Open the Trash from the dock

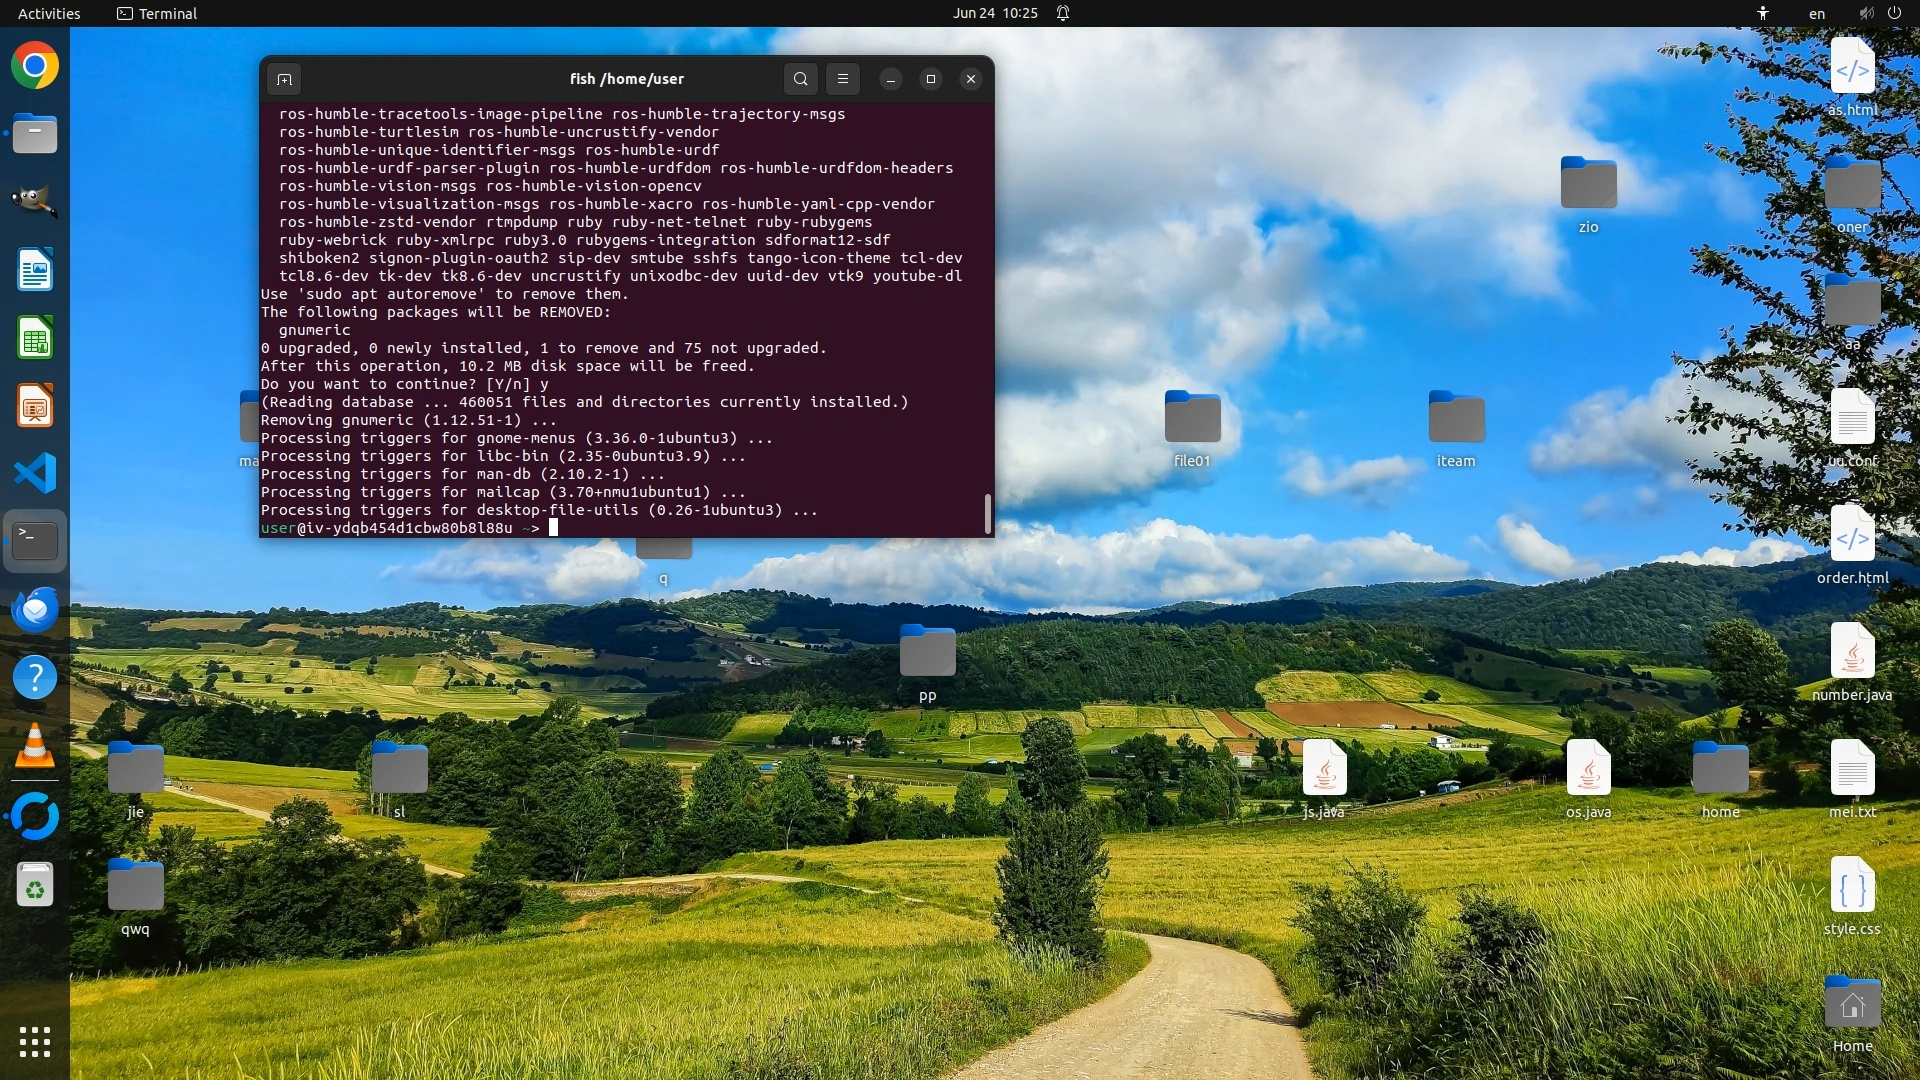(35, 885)
